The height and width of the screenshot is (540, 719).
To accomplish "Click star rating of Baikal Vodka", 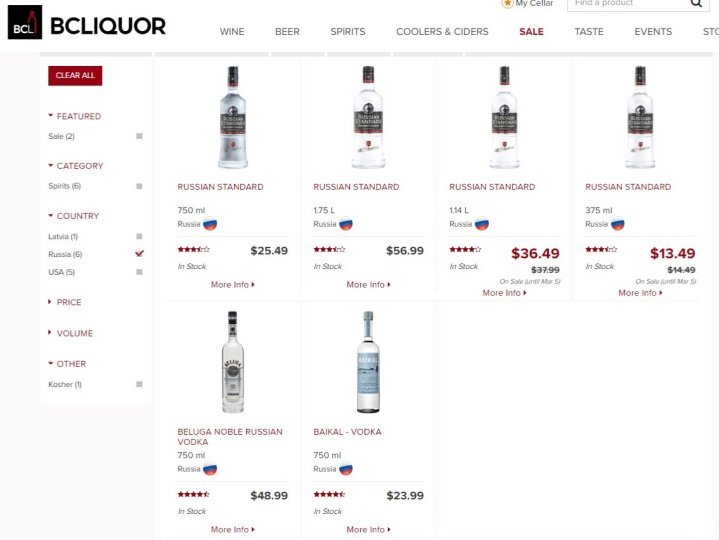I will 329,494.
